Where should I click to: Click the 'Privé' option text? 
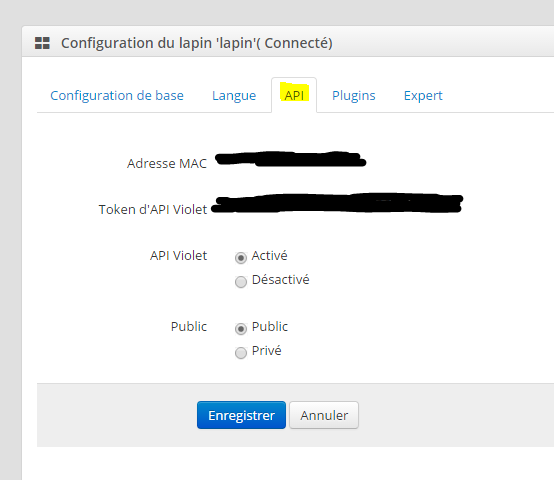coord(267,351)
